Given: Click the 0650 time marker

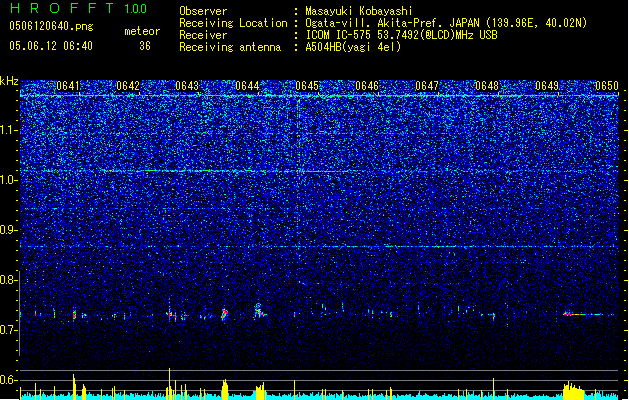Looking at the screenshot, I should click(x=607, y=86).
